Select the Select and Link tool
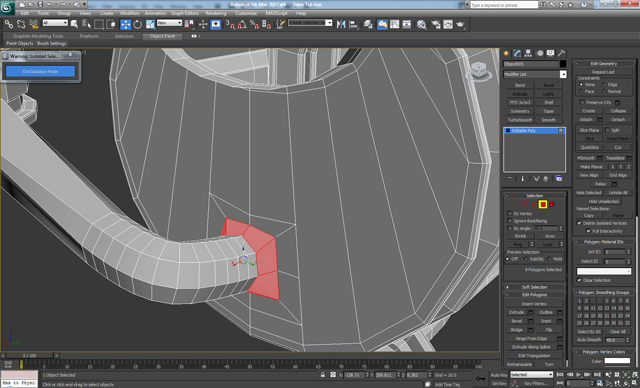The image size is (640, 388). pos(9,24)
